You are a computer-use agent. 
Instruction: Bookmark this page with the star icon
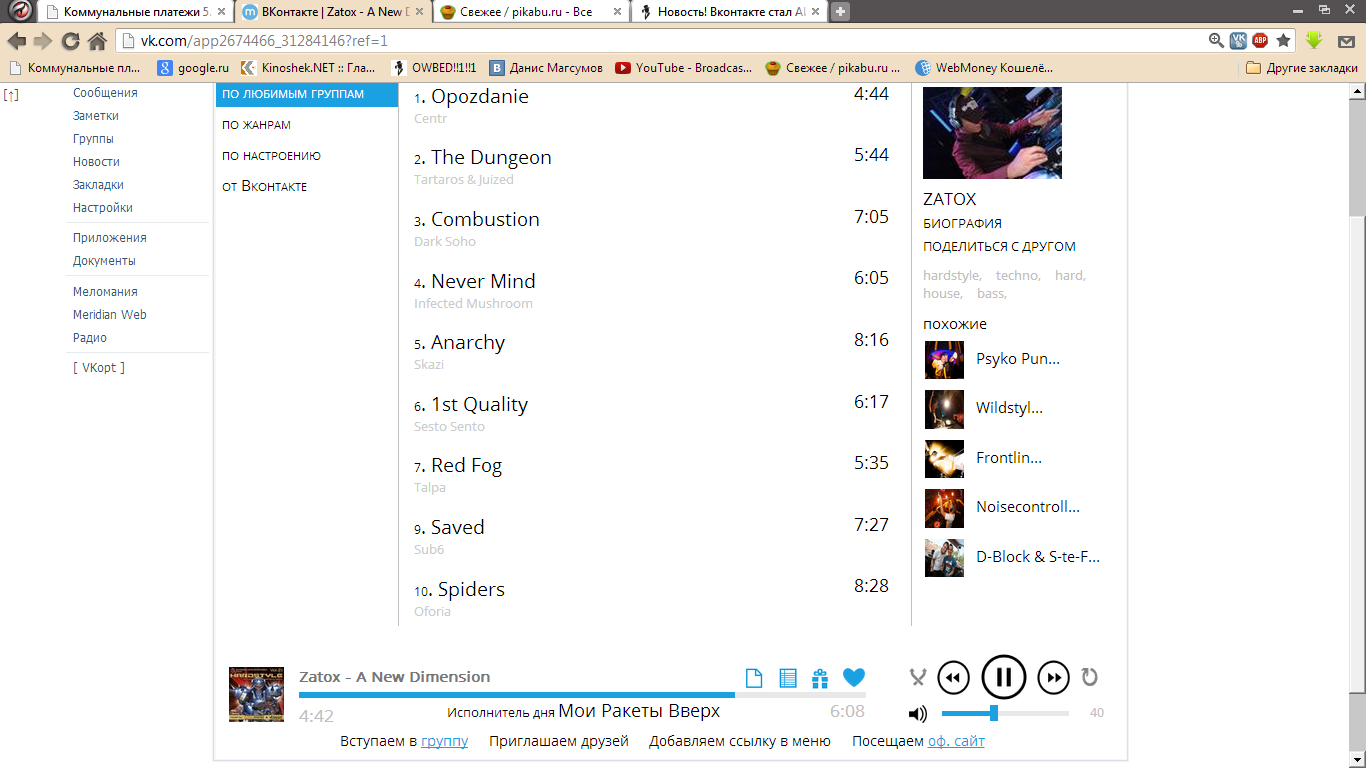(x=1283, y=41)
